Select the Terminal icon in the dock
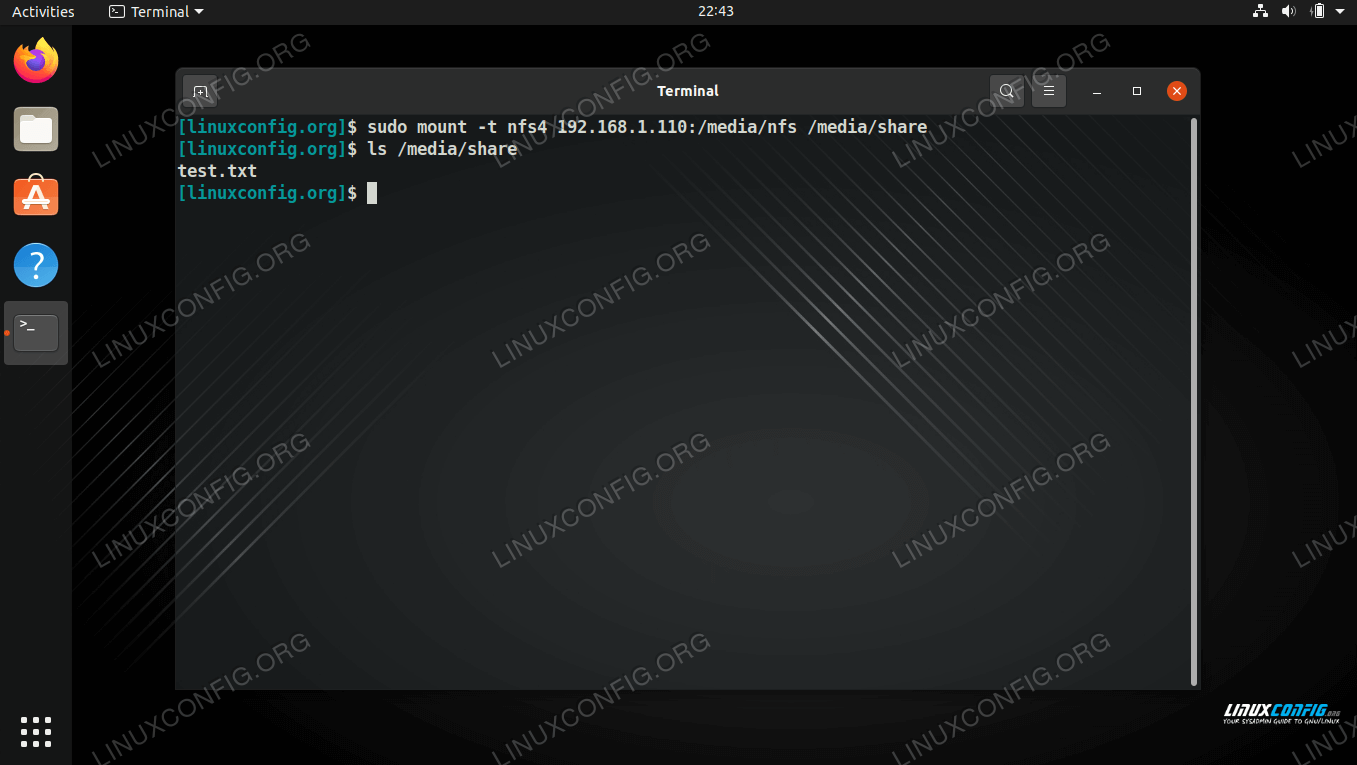The width and height of the screenshot is (1357, 765). 36,333
